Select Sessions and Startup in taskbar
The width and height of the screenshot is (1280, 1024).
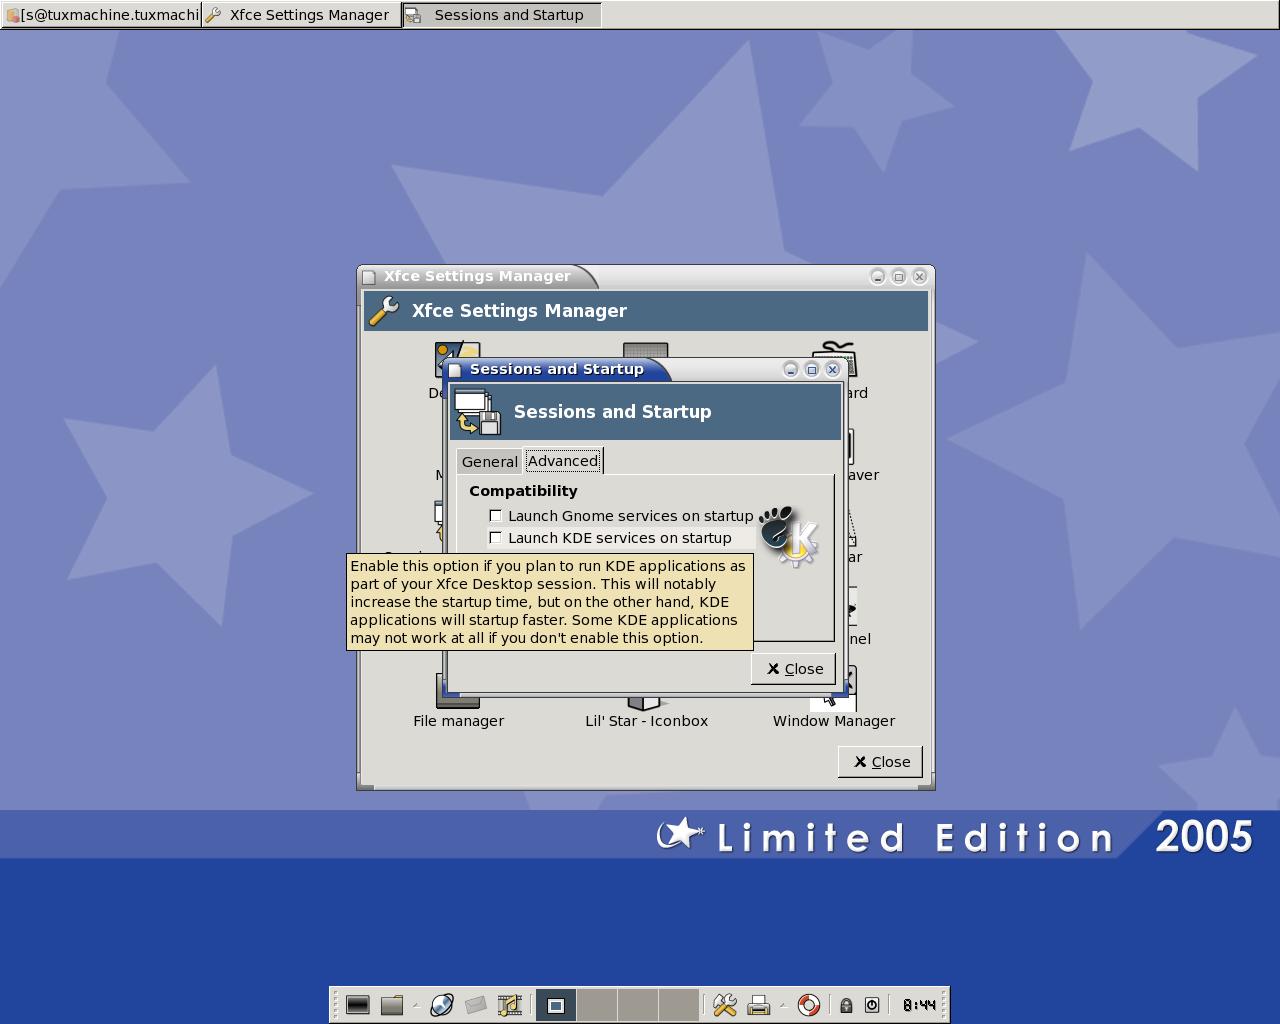[501, 15]
